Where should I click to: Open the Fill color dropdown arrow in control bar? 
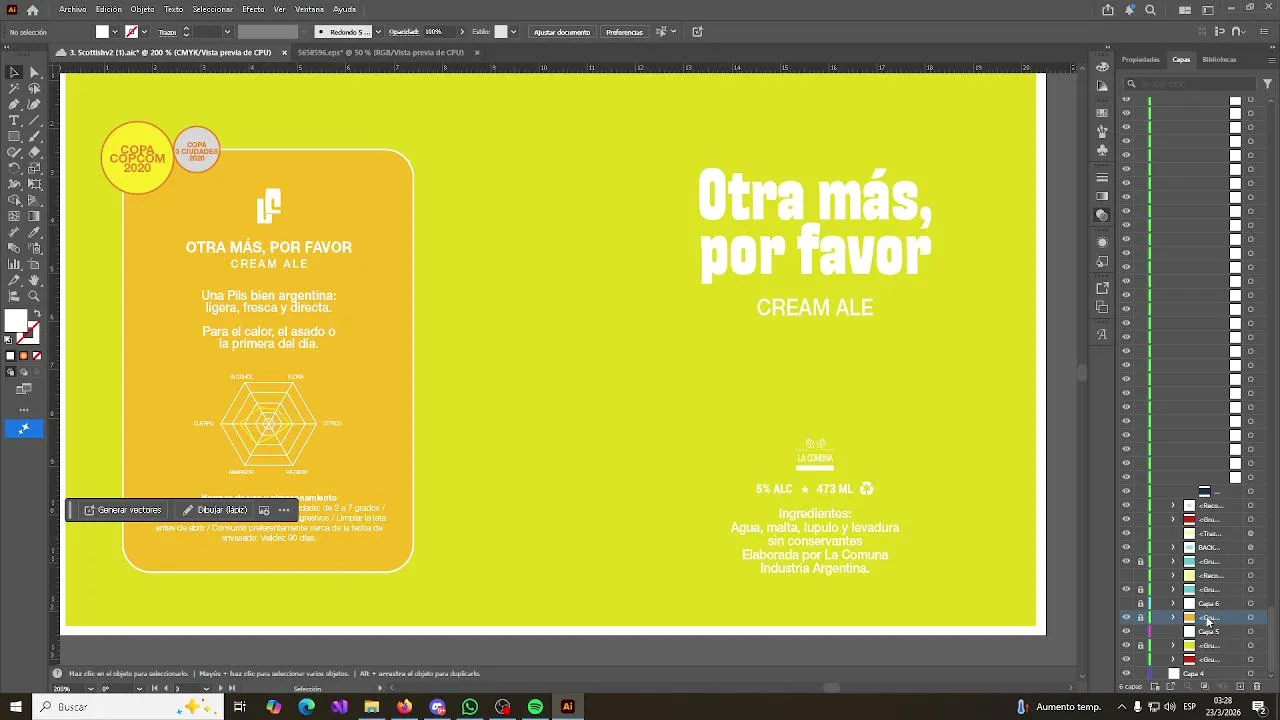click(115, 32)
